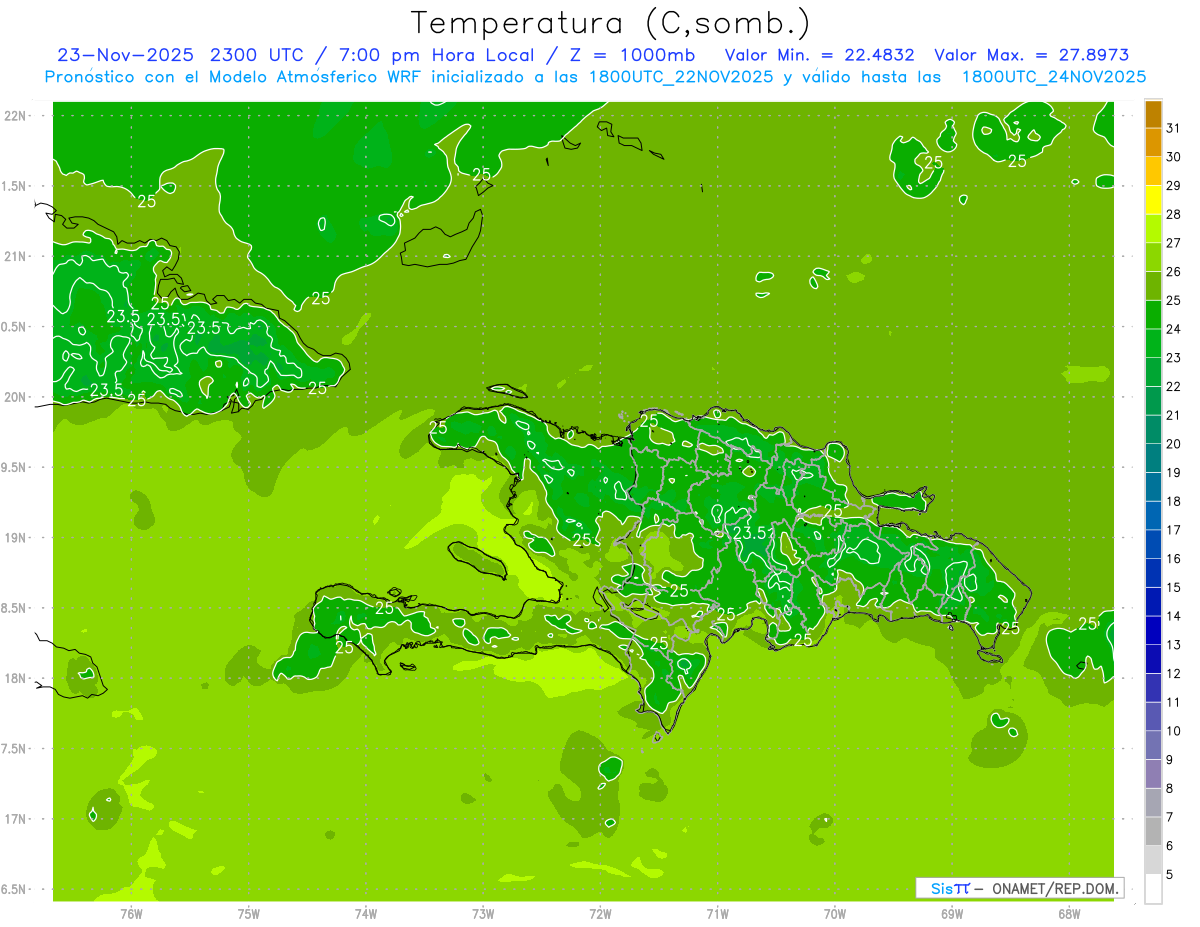Click the "68W" longitude label
The width and height of the screenshot is (1200, 927).
click(x=1069, y=914)
